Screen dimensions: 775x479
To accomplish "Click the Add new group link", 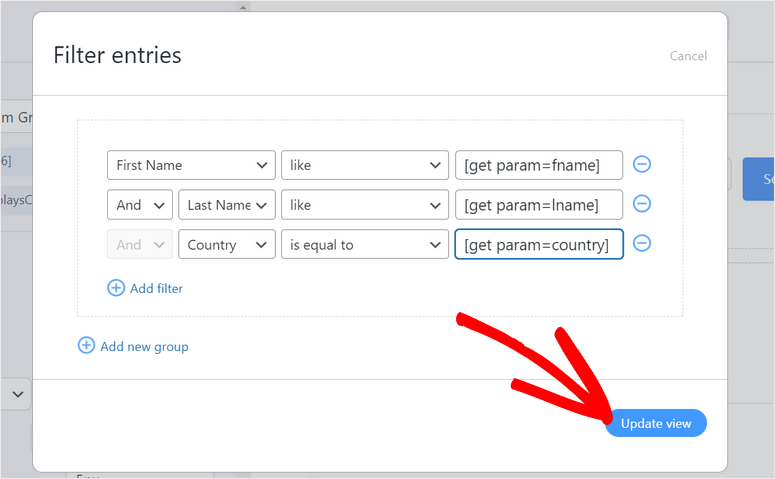I will click(144, 347).
